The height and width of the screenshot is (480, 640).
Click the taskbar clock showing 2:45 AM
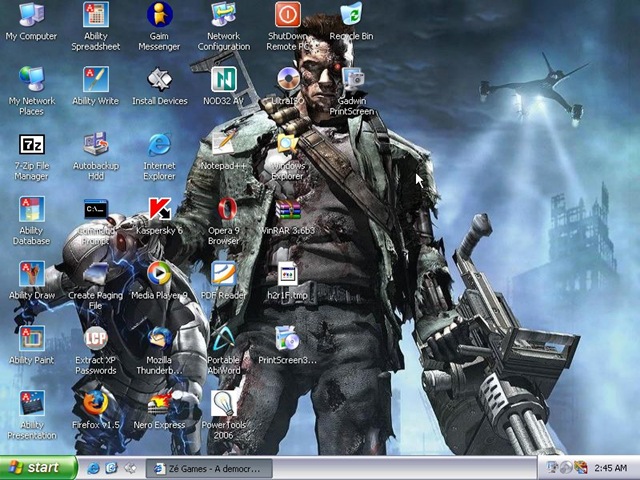[611, 468]
